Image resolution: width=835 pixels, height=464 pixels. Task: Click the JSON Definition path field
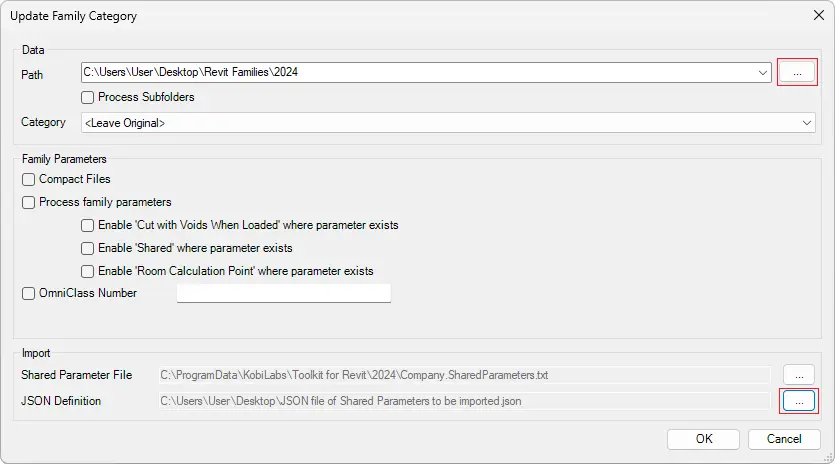click(x=465, y=401)
